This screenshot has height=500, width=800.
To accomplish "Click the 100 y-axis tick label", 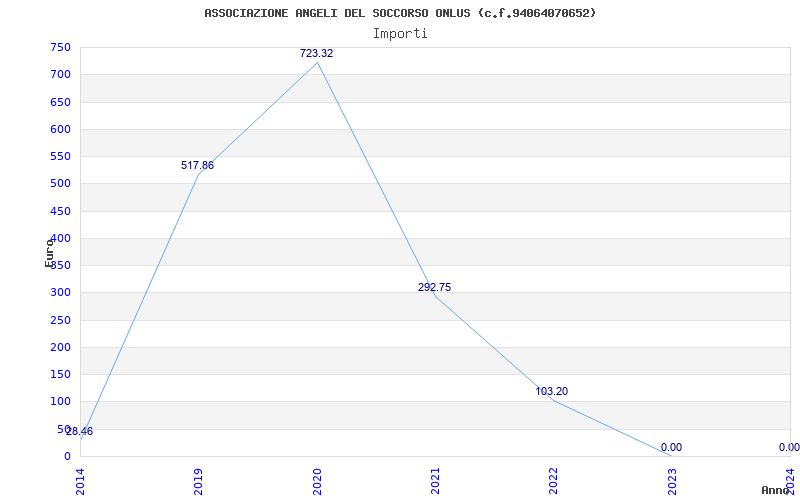I will (60, 402).
